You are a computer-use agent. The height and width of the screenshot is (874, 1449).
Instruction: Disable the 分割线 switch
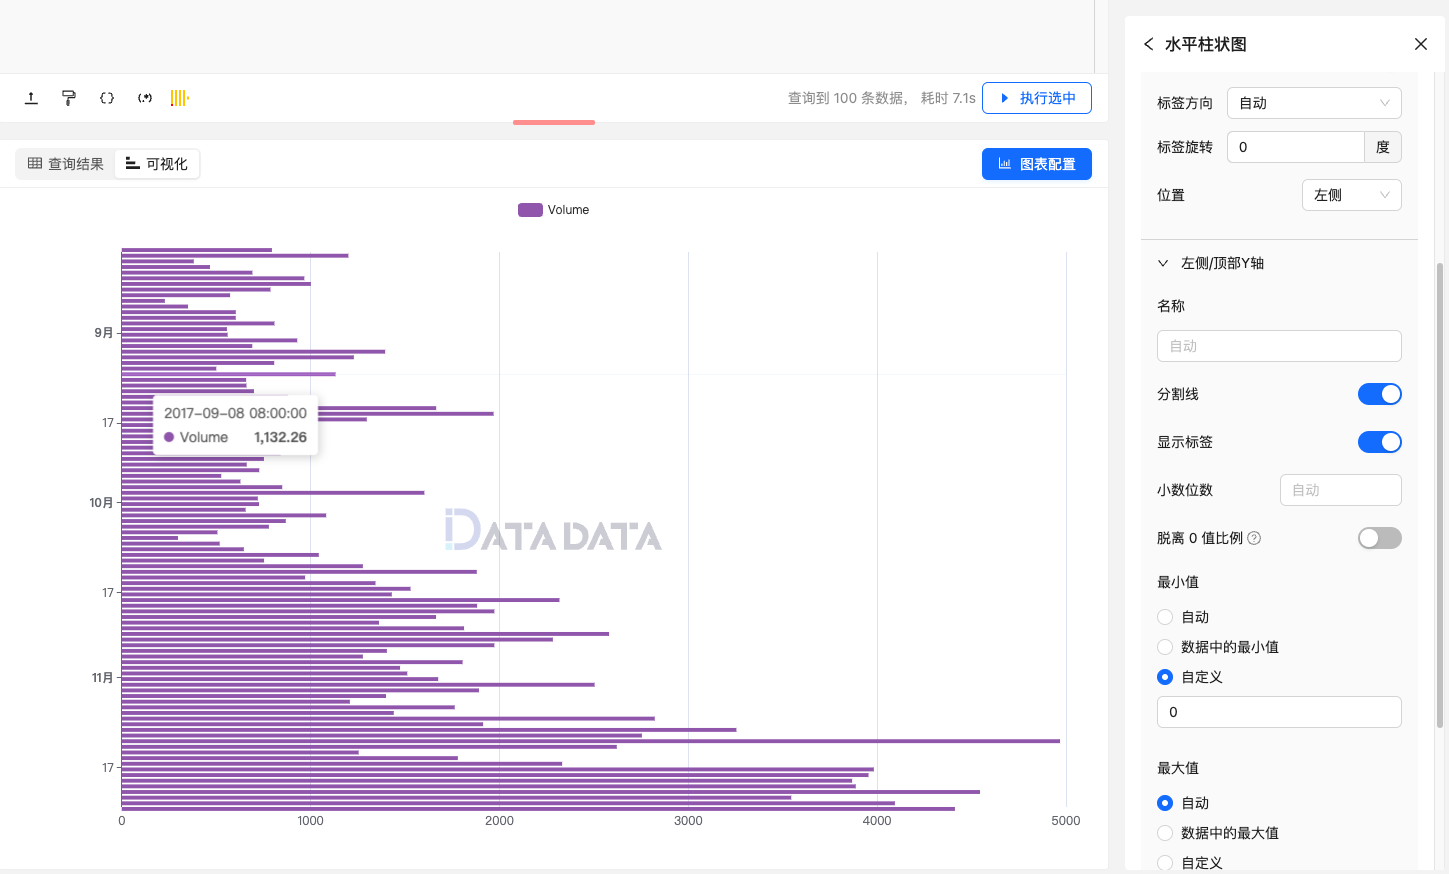click(x=1380, y=394)
